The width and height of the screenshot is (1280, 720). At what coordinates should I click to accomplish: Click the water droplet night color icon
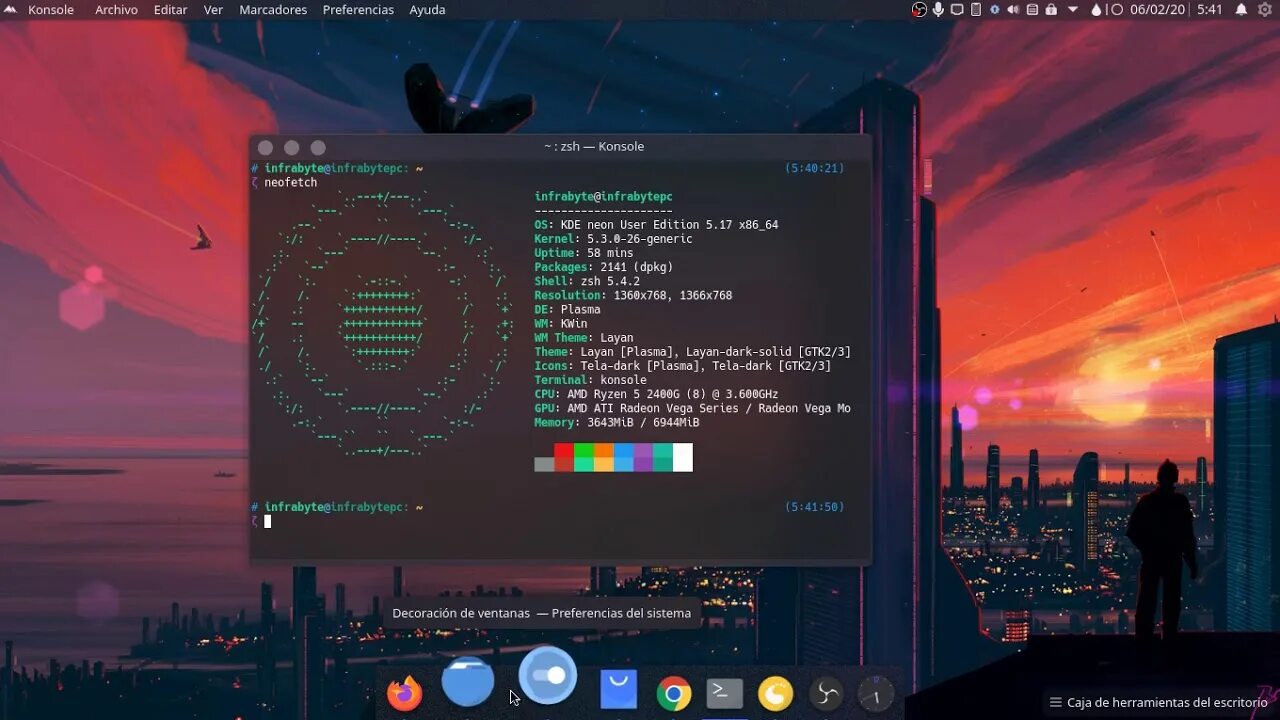[x=1096, y=10]
